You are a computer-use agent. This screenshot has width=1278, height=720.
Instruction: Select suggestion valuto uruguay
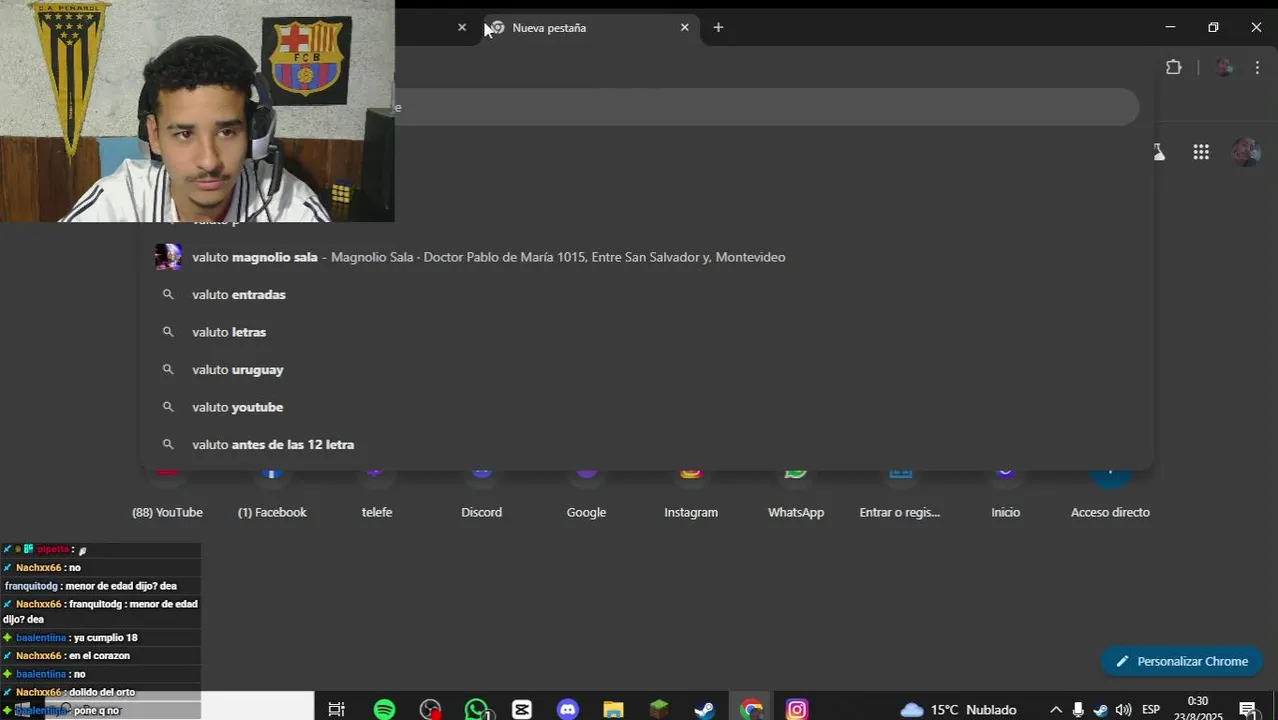tap(646, 370)
